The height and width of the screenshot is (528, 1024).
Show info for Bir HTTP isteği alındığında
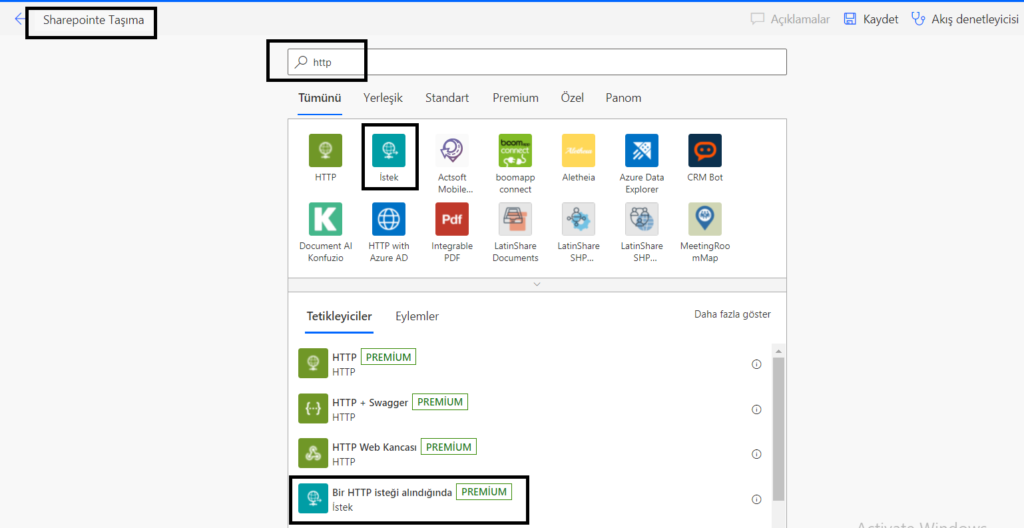[x=757, y=499]
